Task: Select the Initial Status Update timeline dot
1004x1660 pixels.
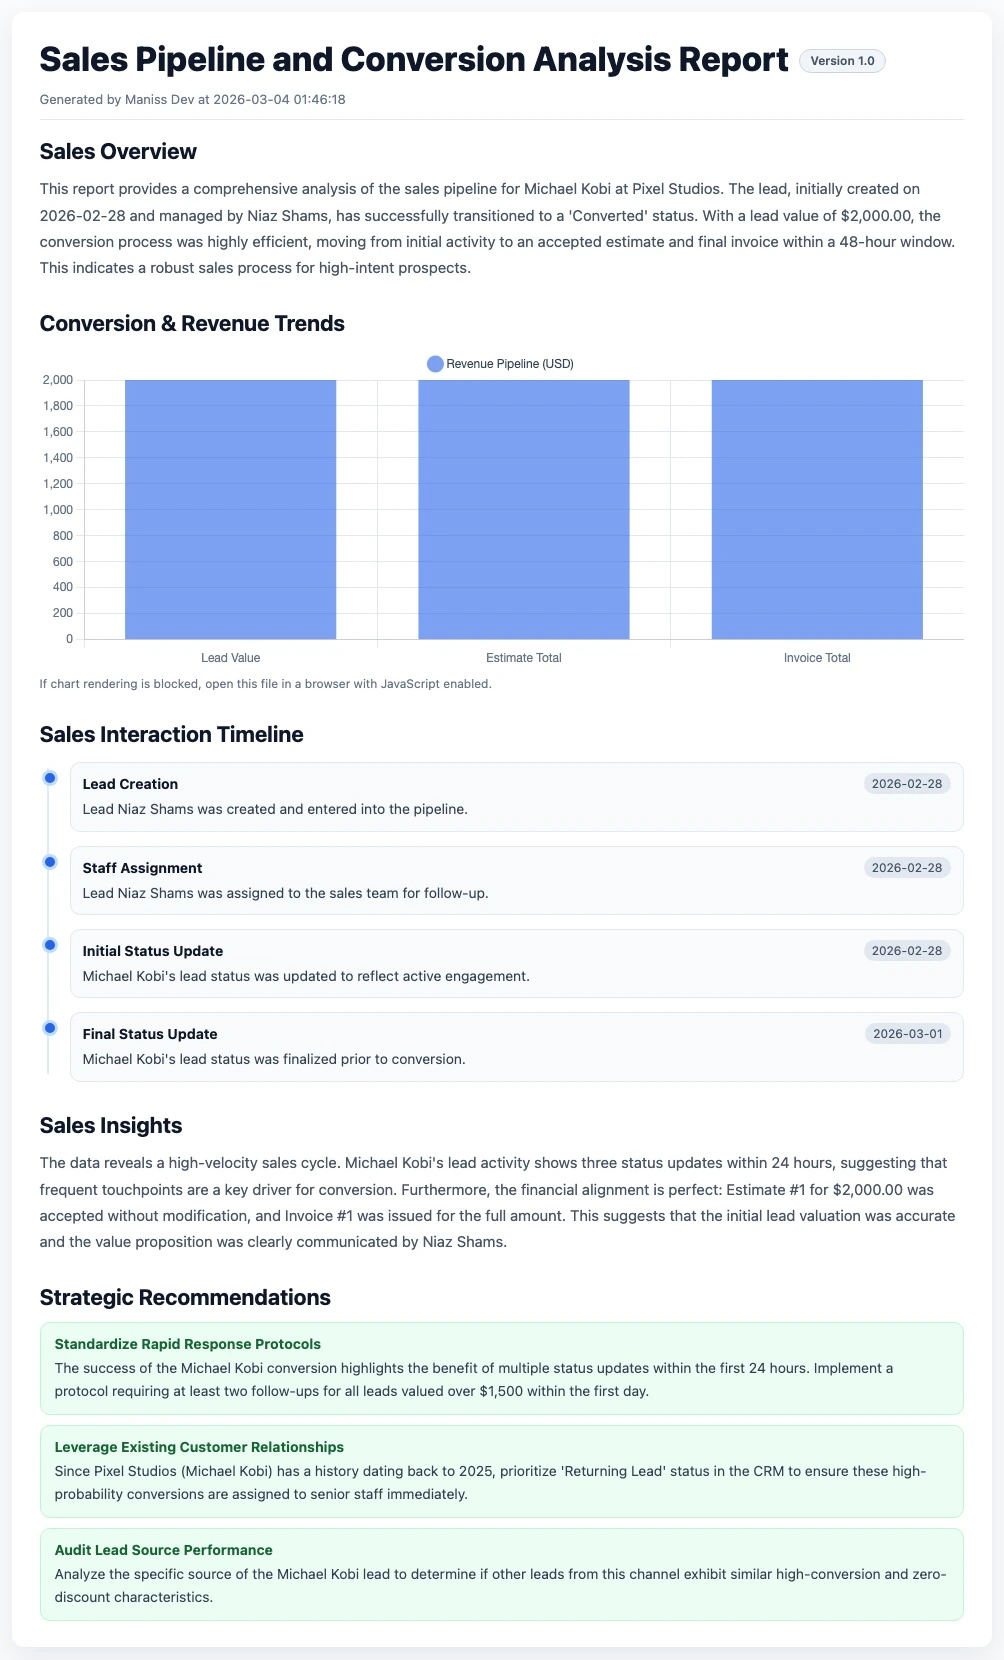Action: click(x=50, y=945)
